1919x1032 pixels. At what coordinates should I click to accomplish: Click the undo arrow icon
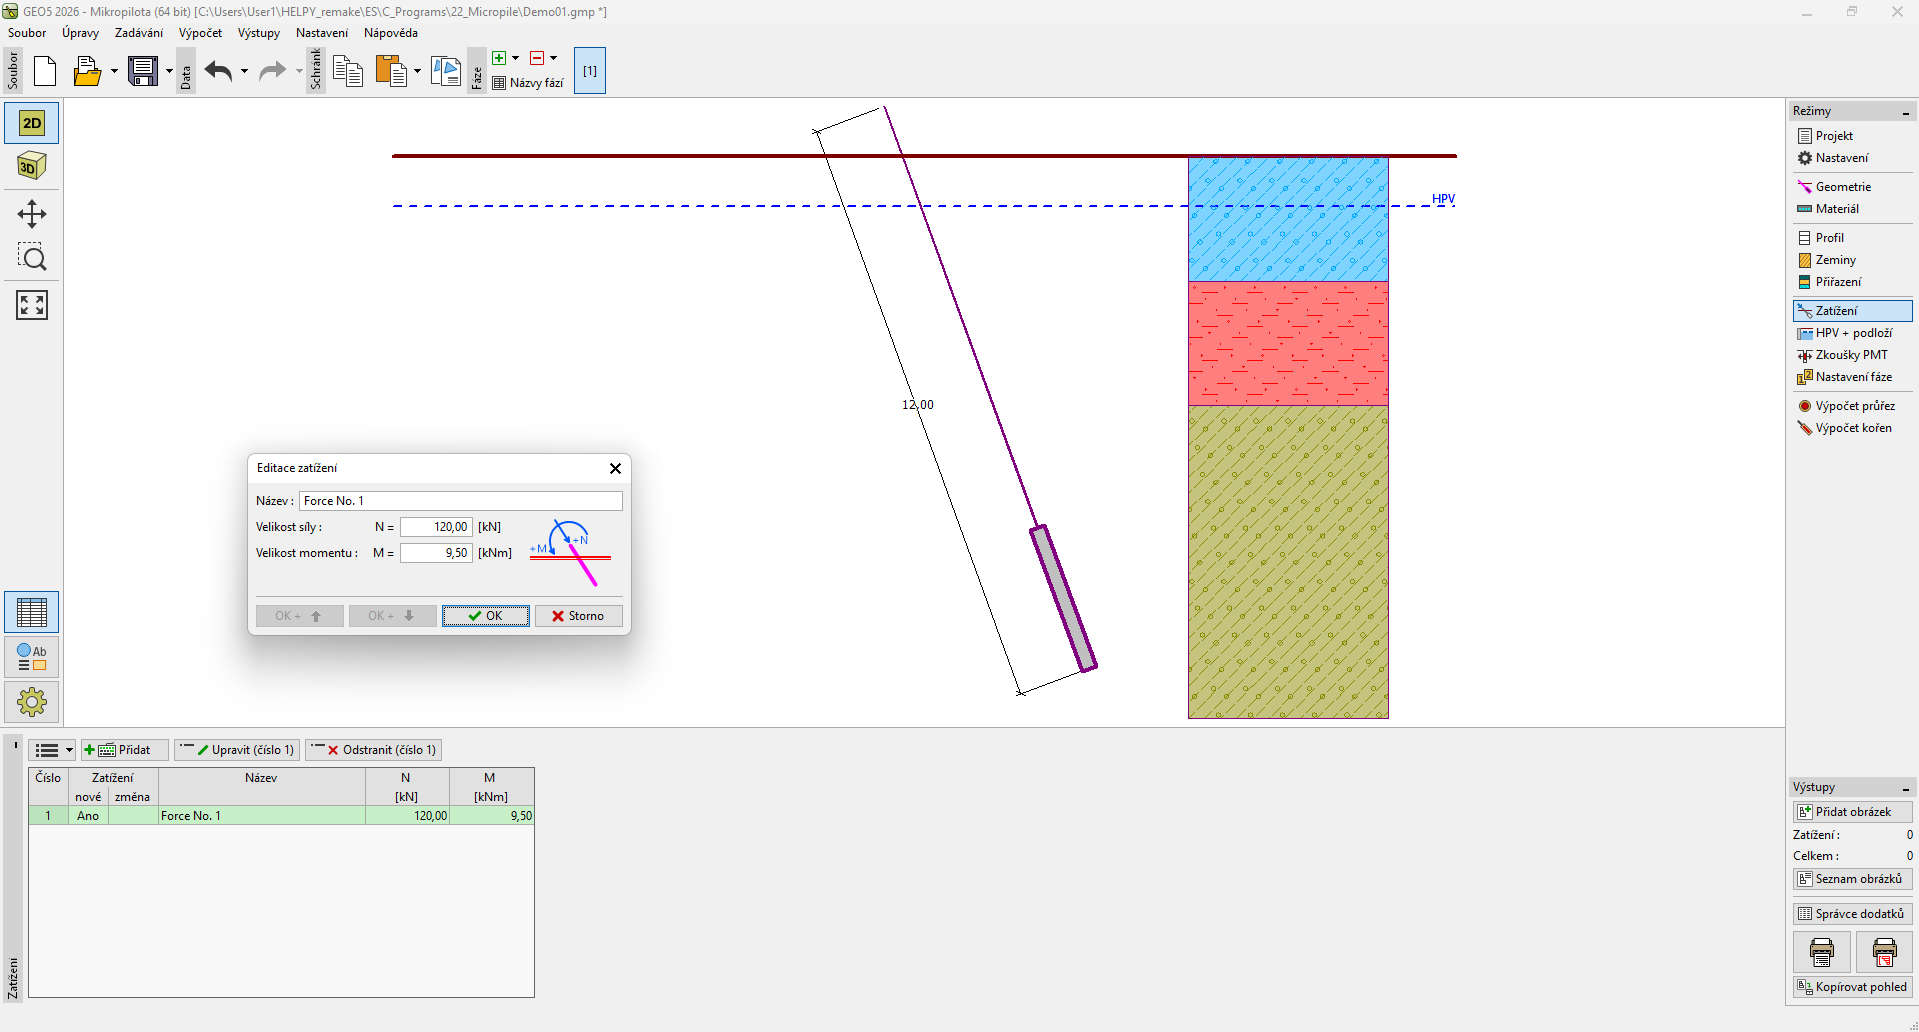pos(218,71)
